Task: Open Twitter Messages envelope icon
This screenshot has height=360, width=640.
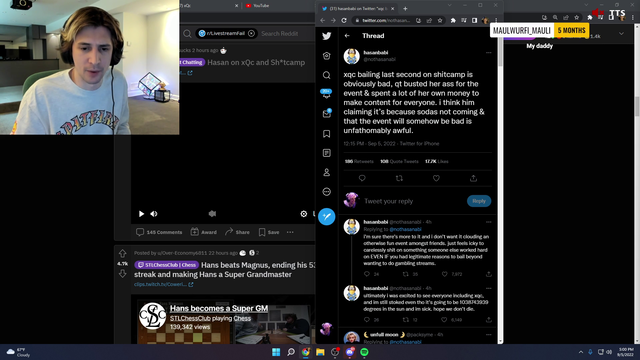Action: [327, 113]
